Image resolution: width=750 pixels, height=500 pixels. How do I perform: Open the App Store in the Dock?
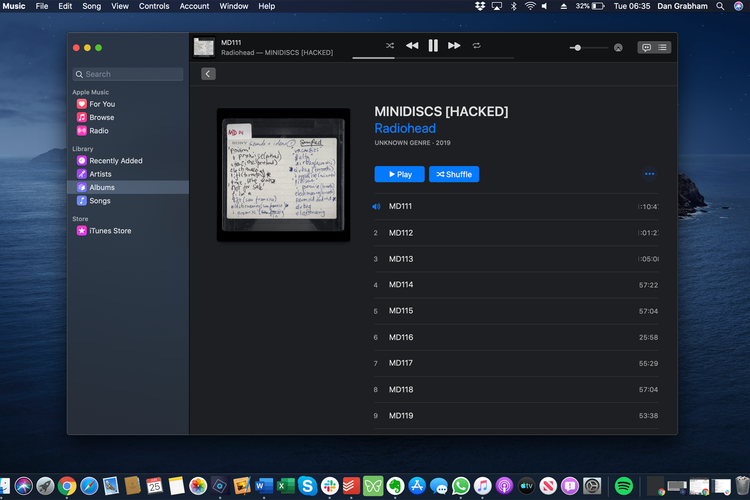[x=417, y=486]
